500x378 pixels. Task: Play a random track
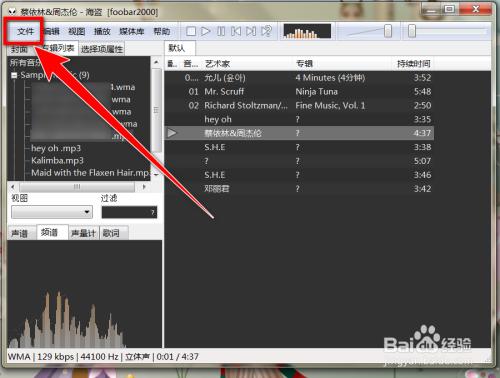266,31
